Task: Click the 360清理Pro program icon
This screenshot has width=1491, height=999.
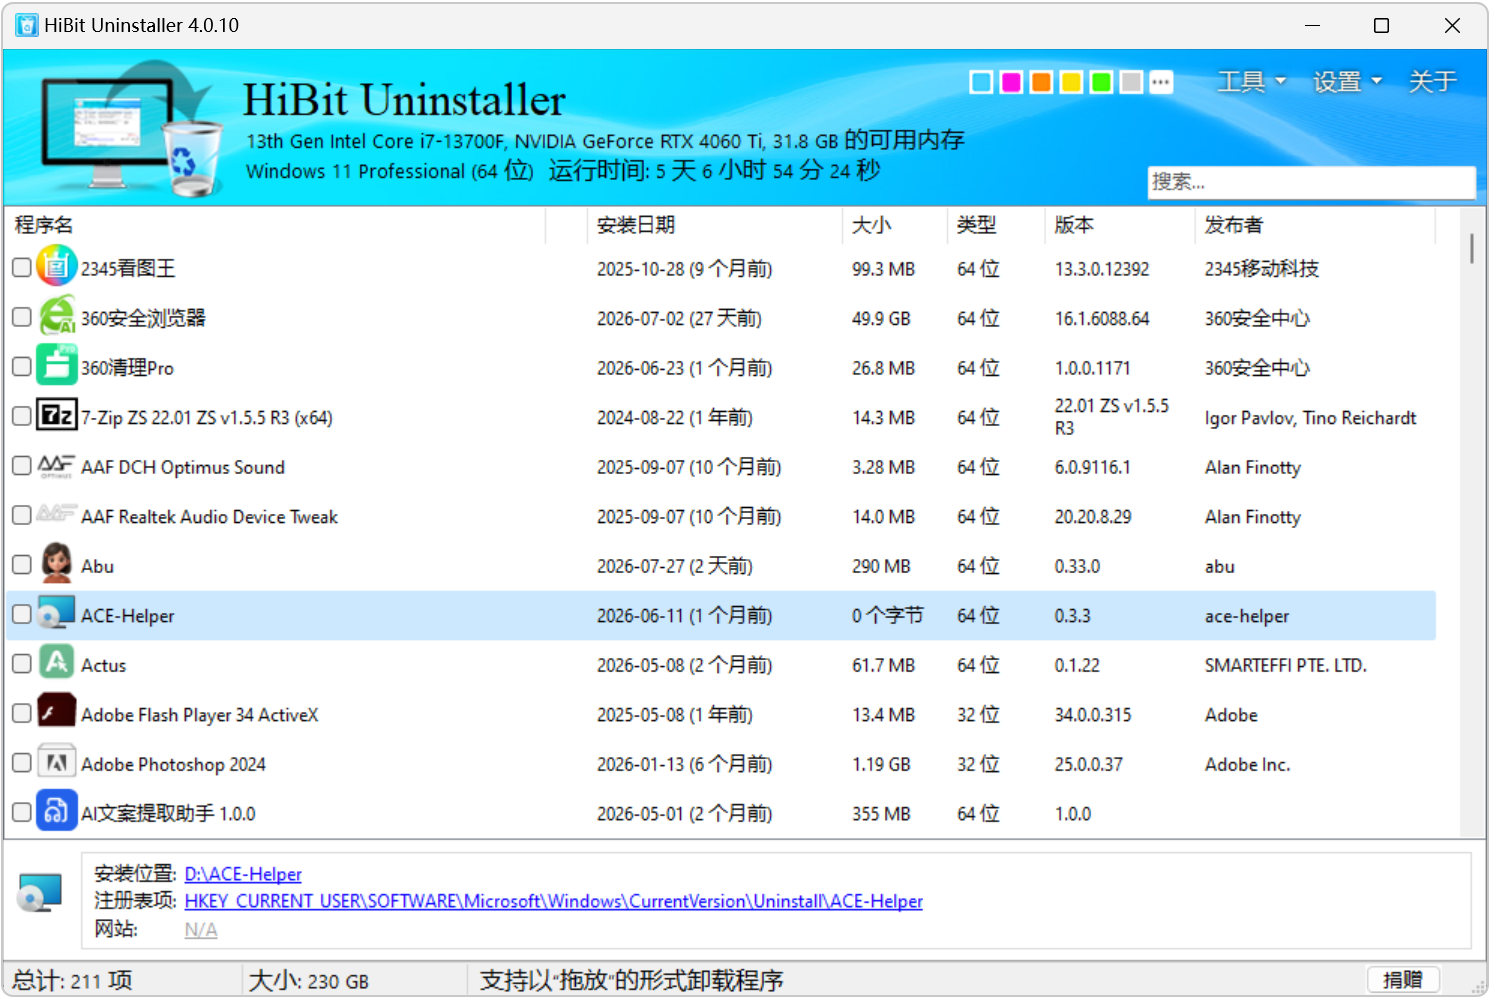Action: (x=57, y=366)
